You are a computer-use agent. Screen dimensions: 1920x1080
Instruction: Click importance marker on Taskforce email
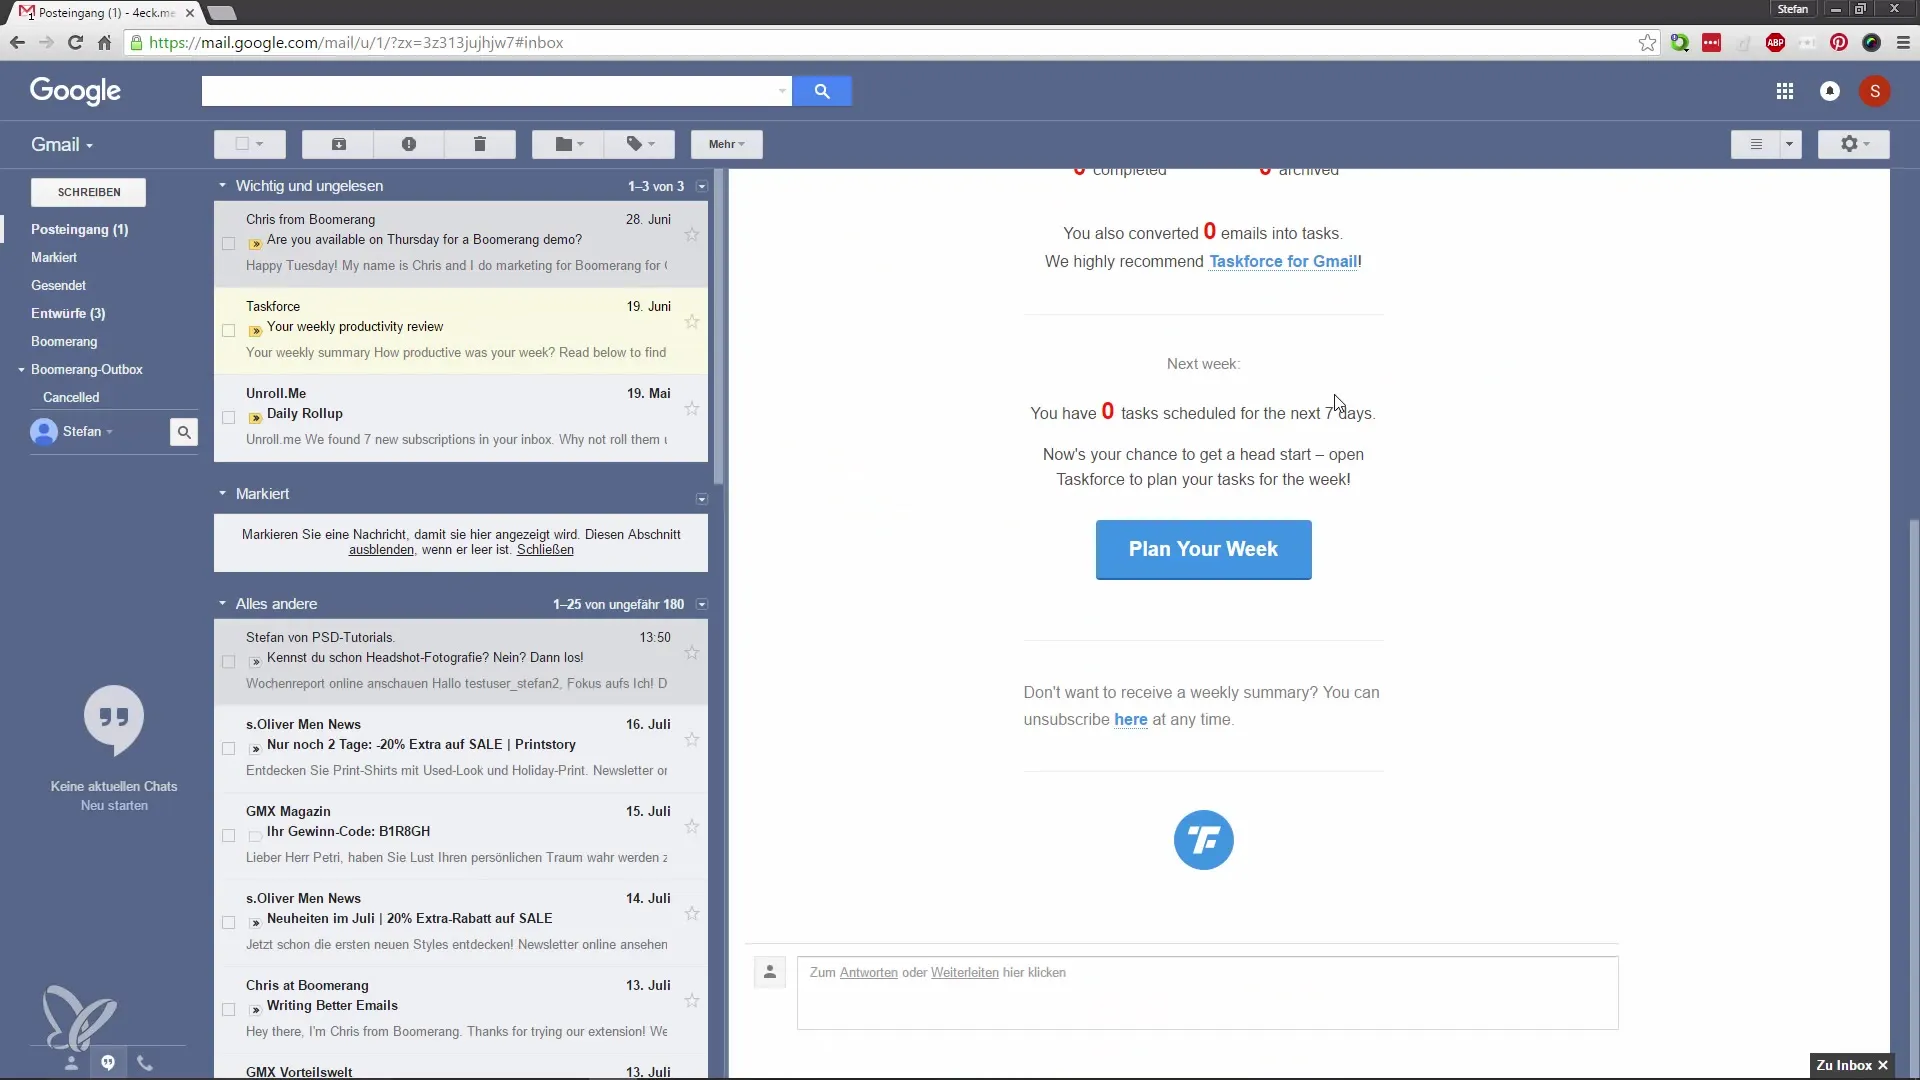255,330
